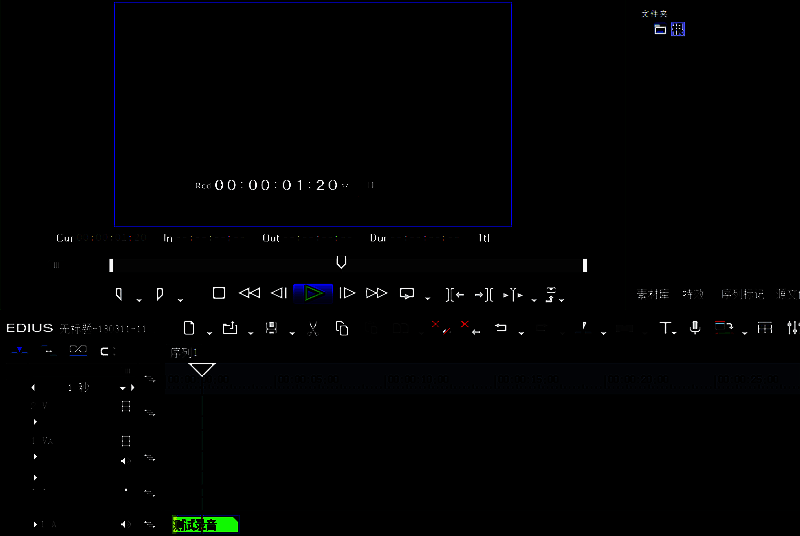Select the 序列1 sequence tab
The image size is (800, 536).
pos(184,353)
